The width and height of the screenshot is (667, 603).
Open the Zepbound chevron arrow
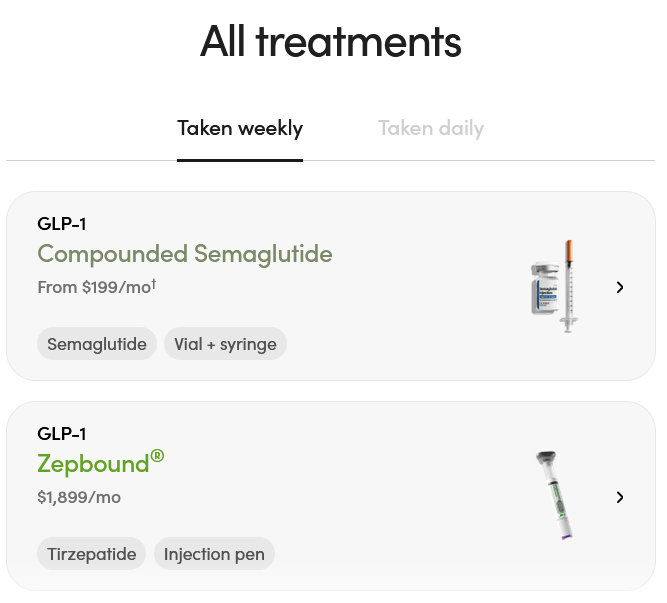point(620,497)
